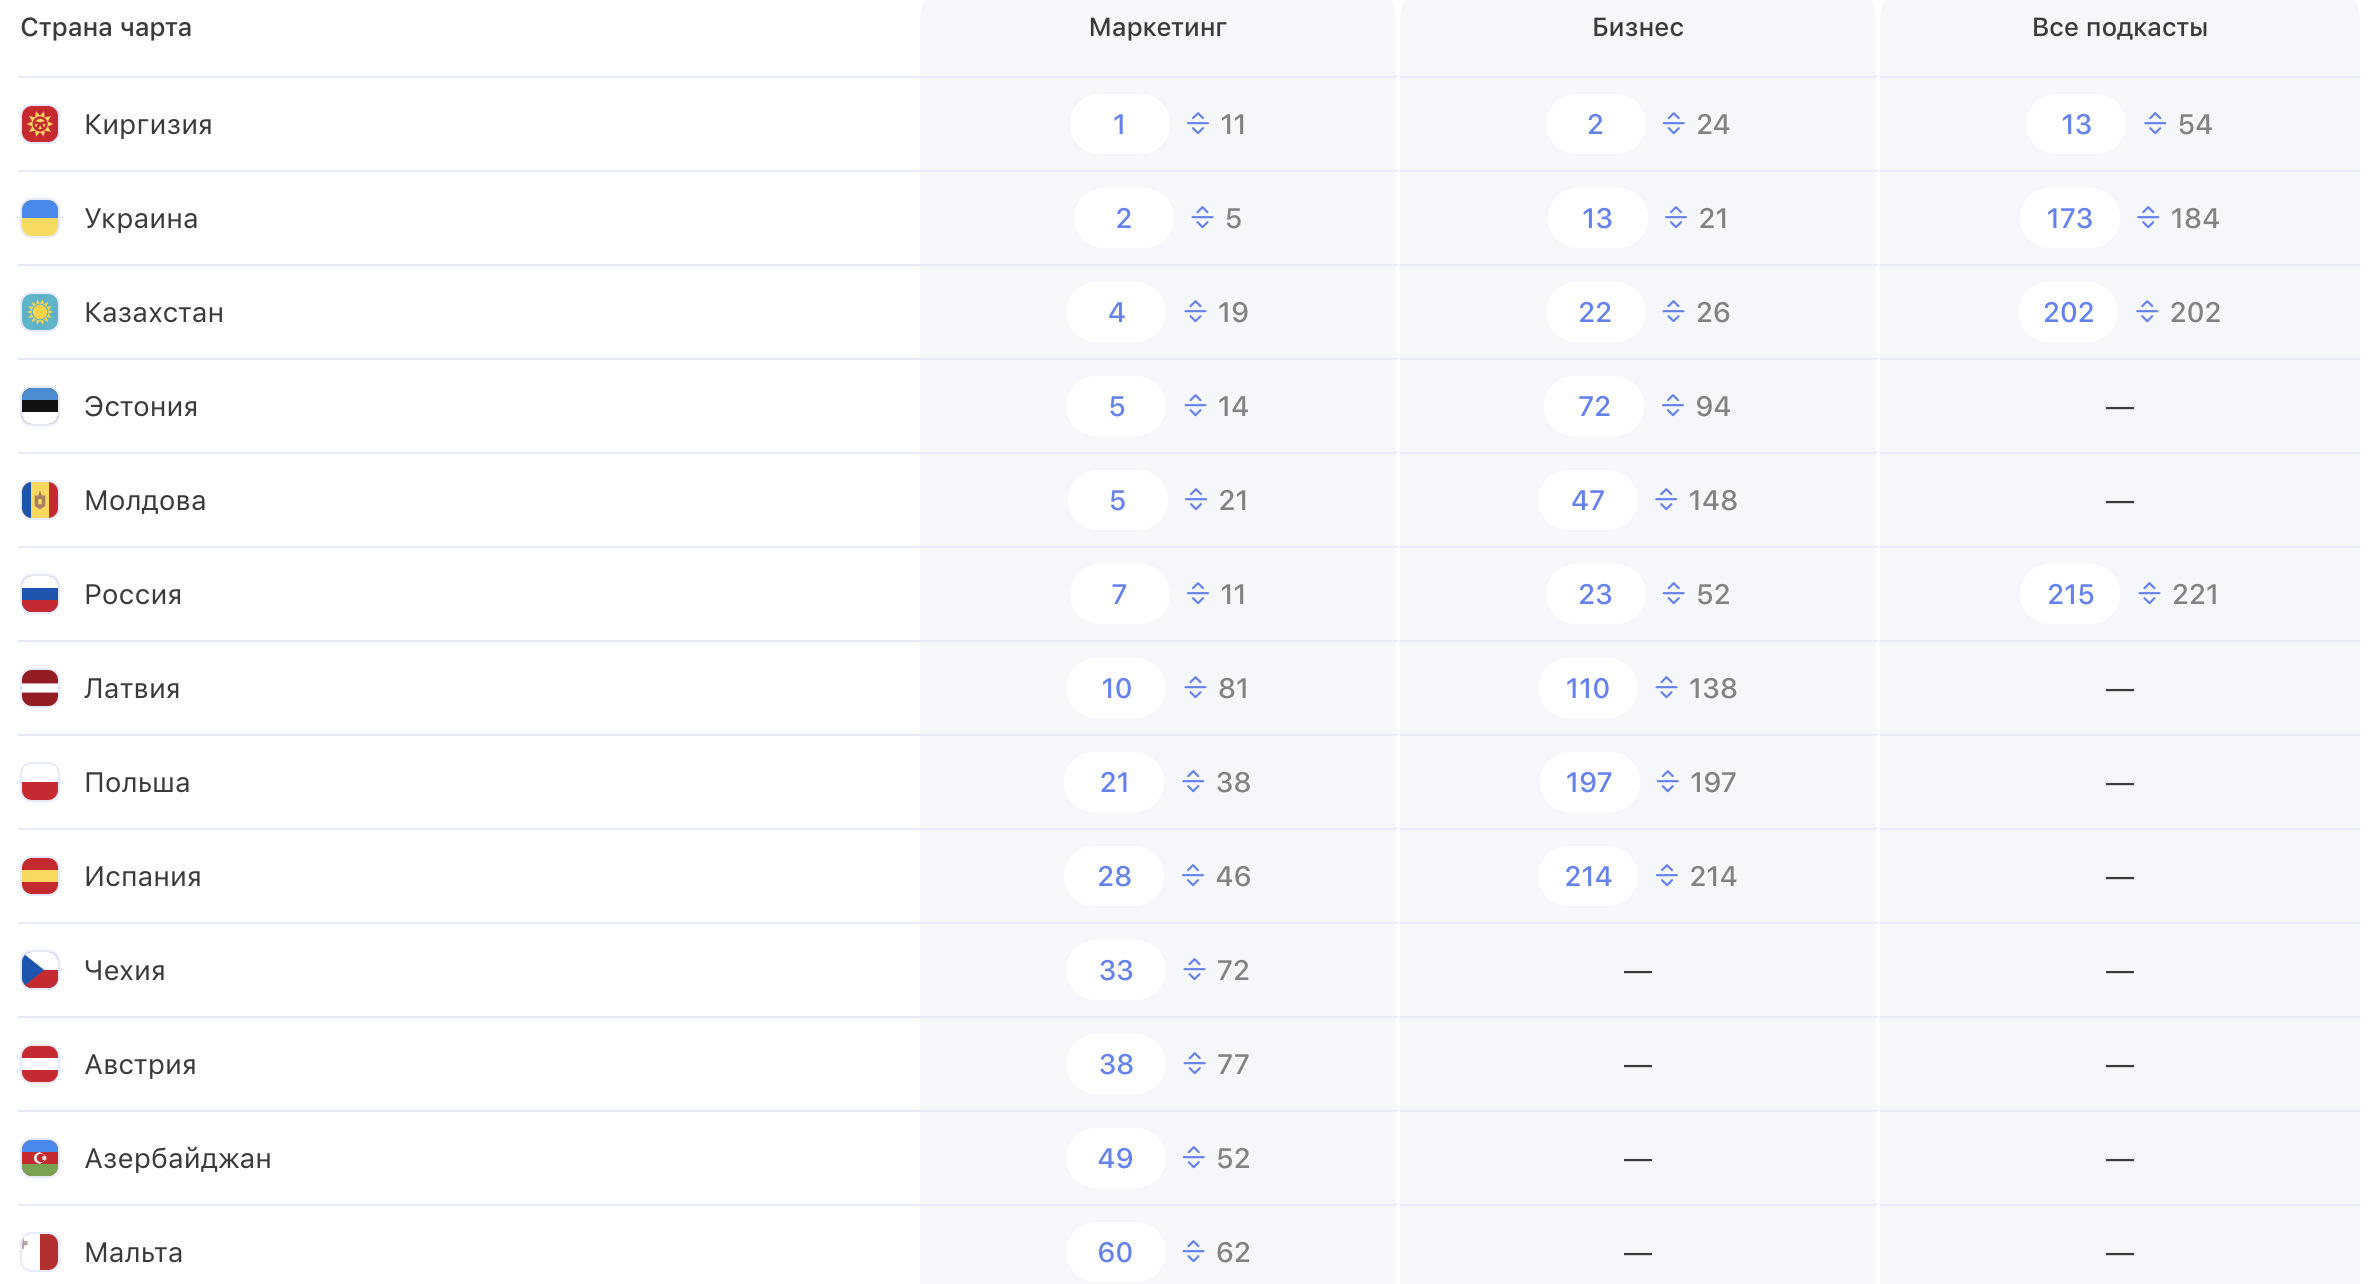Click the arrows icon beside Kazakhstan's all-podcasts 202
Viewport: 2378px width, 1284px height.
[2147, 312]
